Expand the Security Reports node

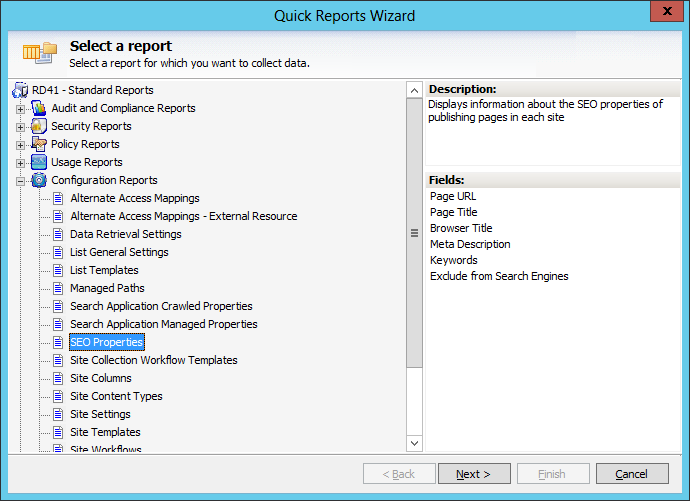pyautogui.click(x=20, y=127)
